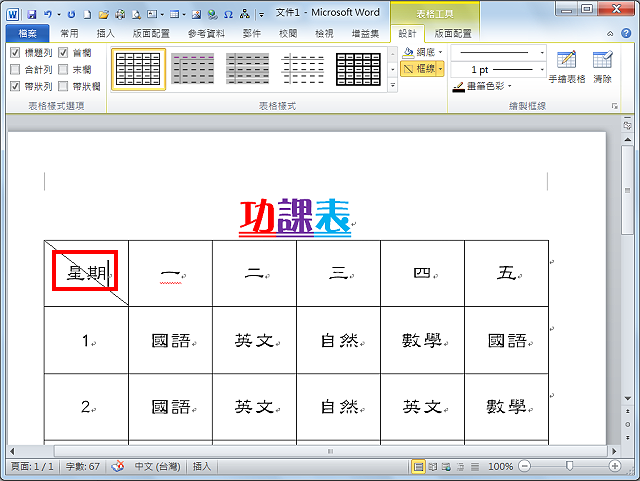Open the 繪製框線 dialog launcher
This screenshot has width=640, height=481.
pyautogui.click(x=614, y=106)
